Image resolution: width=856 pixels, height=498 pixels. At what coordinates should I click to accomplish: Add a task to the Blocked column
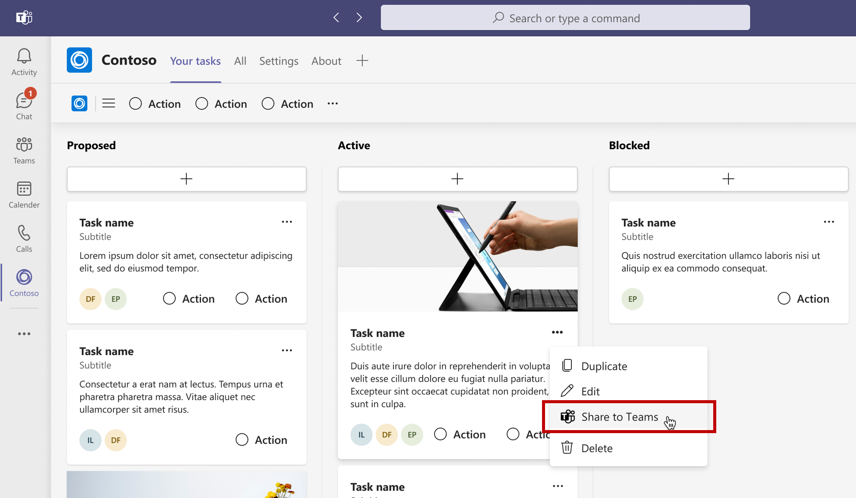[728, 179]
